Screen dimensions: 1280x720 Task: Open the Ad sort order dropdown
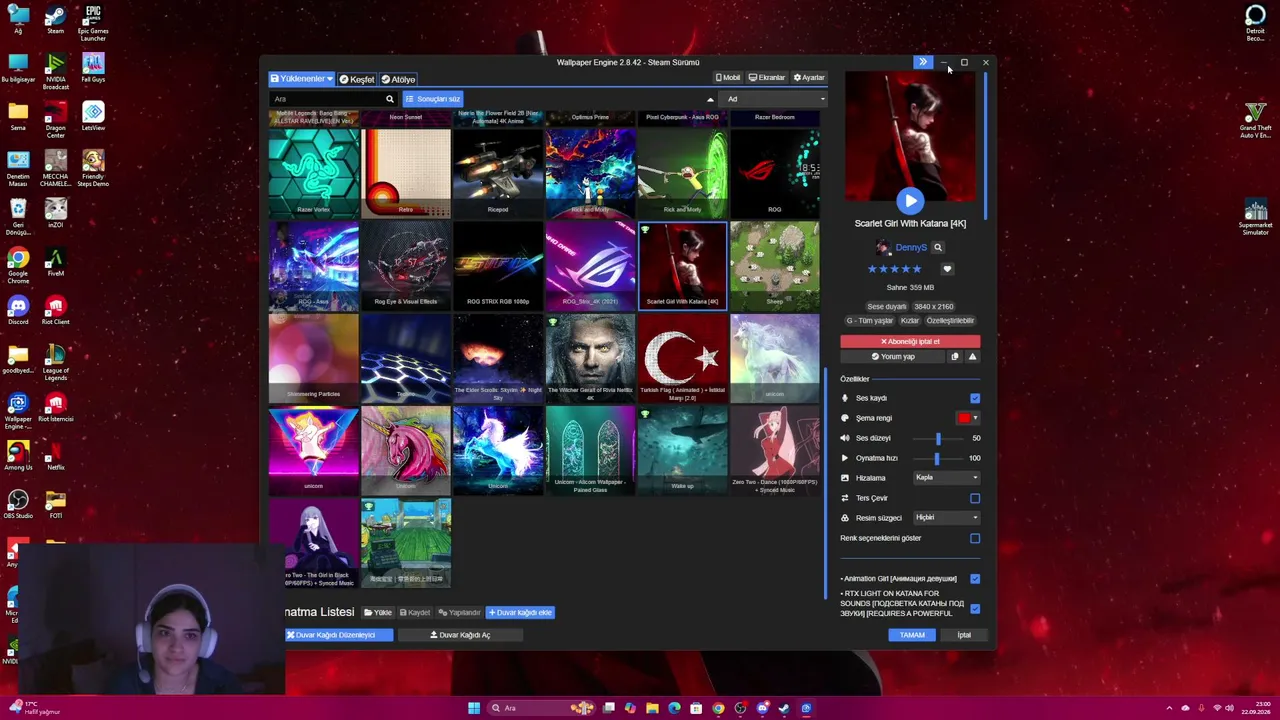click(x=775, y=99)
